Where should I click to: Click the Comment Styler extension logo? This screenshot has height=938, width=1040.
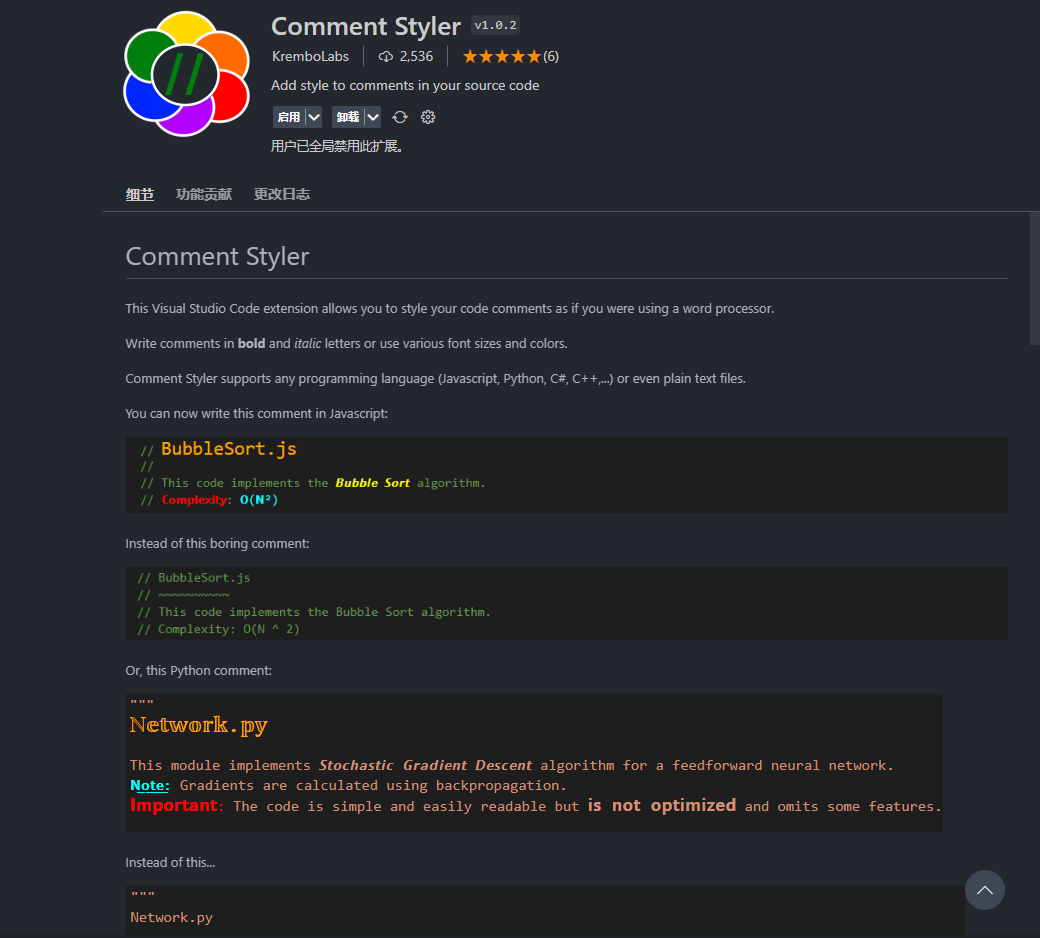click(x=186, y=74)
